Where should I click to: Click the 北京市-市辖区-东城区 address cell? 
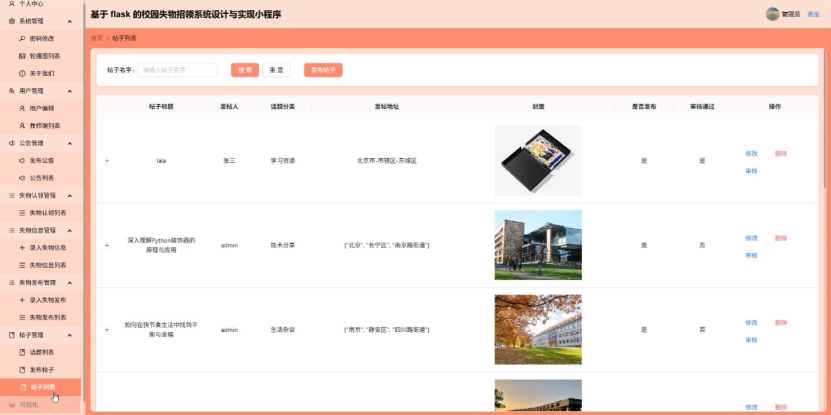386,161
